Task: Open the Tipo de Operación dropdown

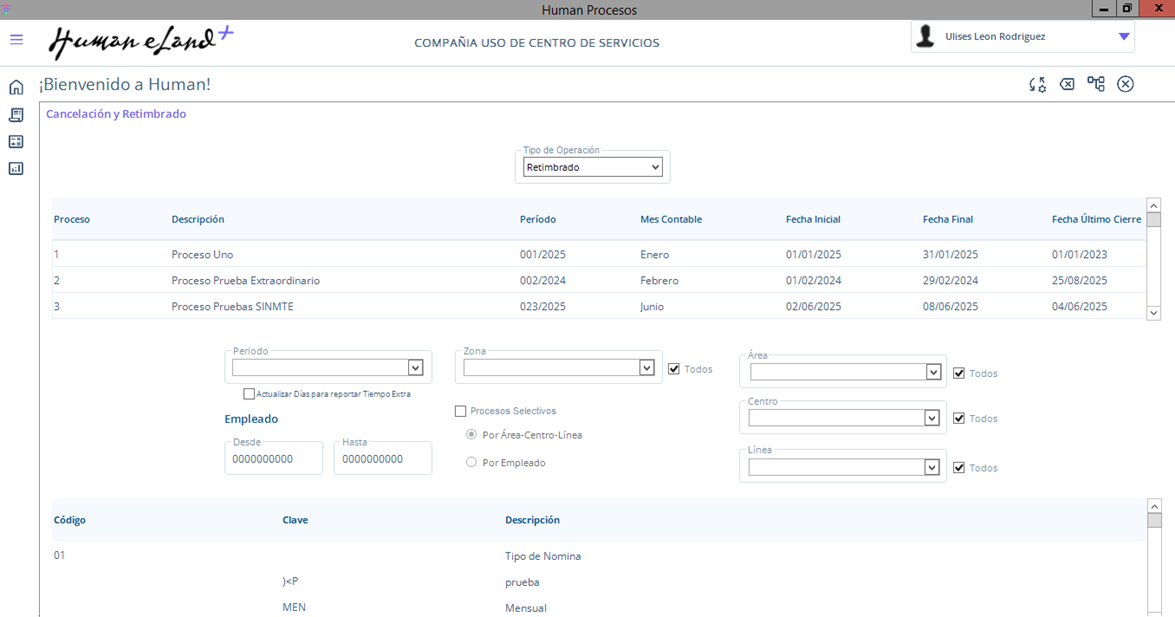Action: (592, 167)
